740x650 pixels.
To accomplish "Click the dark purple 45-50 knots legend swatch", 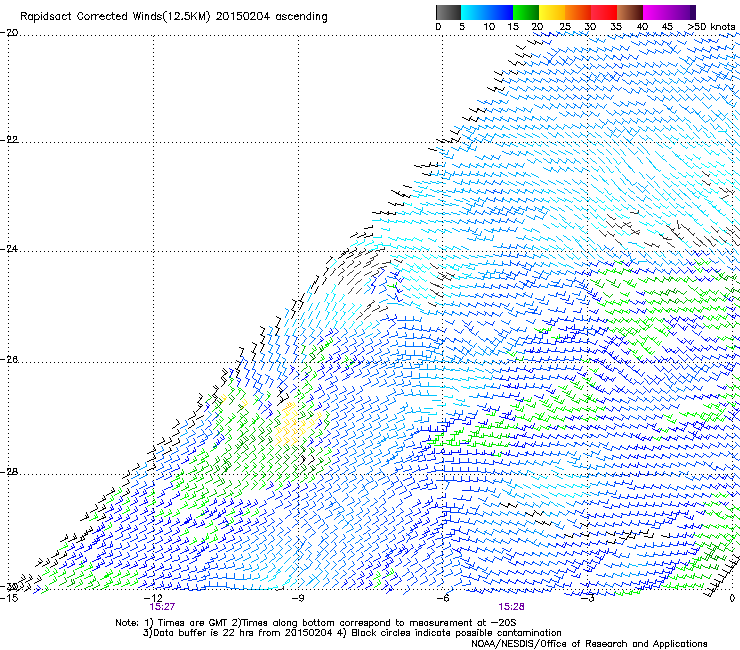I will (x=682, y=12).
